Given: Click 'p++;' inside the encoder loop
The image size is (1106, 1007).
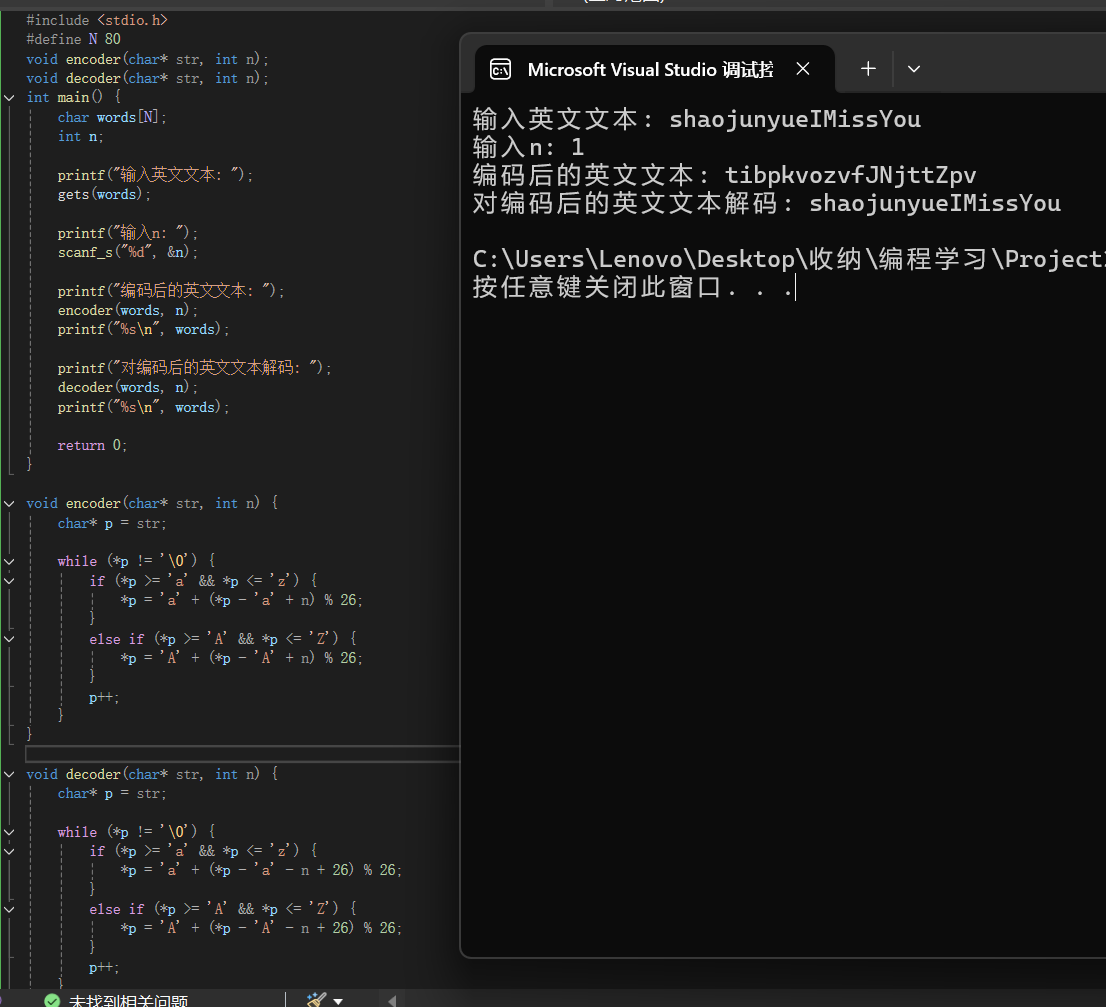Looking at the screenshot, I should pyautogui.click(x=104, y=697).
